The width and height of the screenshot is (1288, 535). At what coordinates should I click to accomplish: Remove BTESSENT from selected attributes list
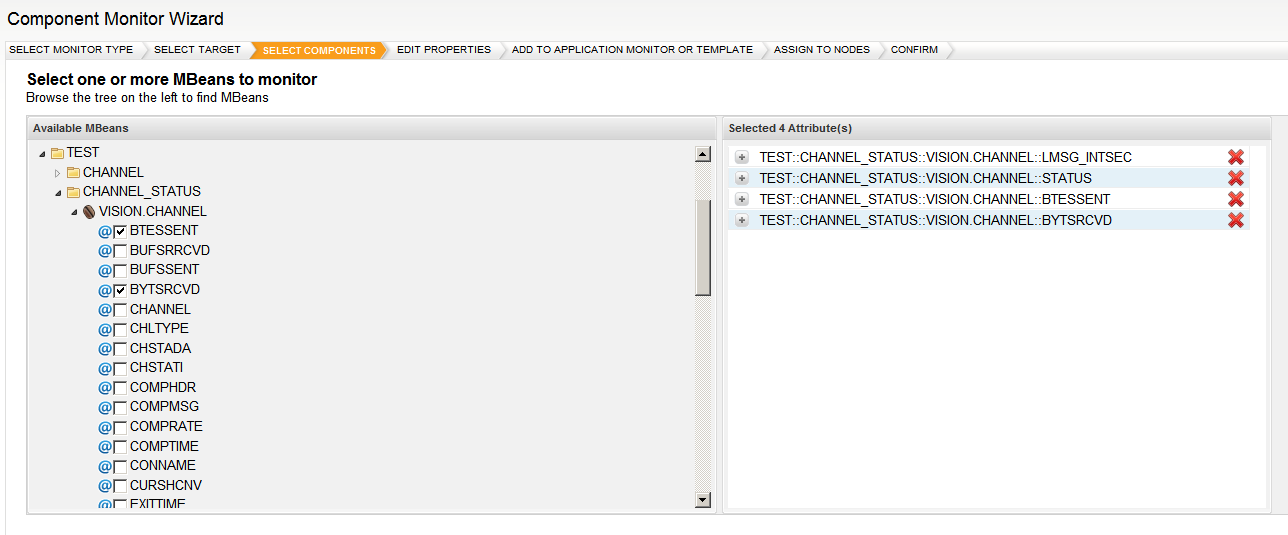1236,199
